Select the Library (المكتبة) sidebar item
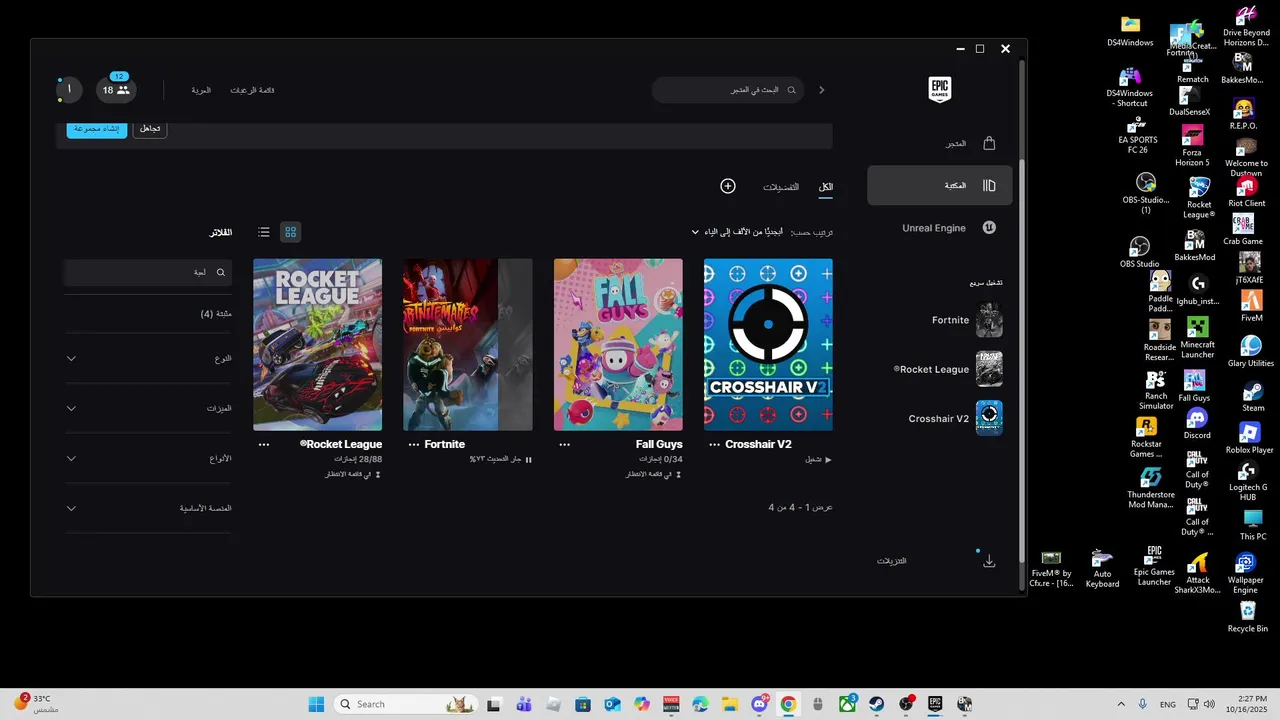The height and width of the screenshot is (720, 1280). (x=940, y=186)
